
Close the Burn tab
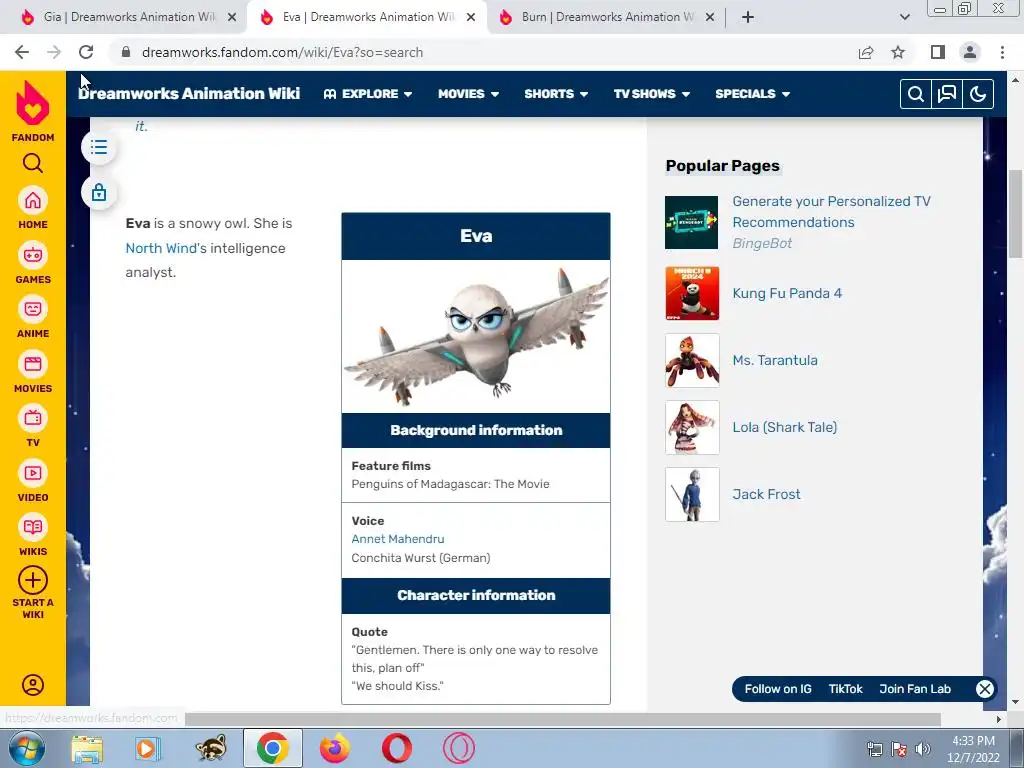[x=711, y=18]
